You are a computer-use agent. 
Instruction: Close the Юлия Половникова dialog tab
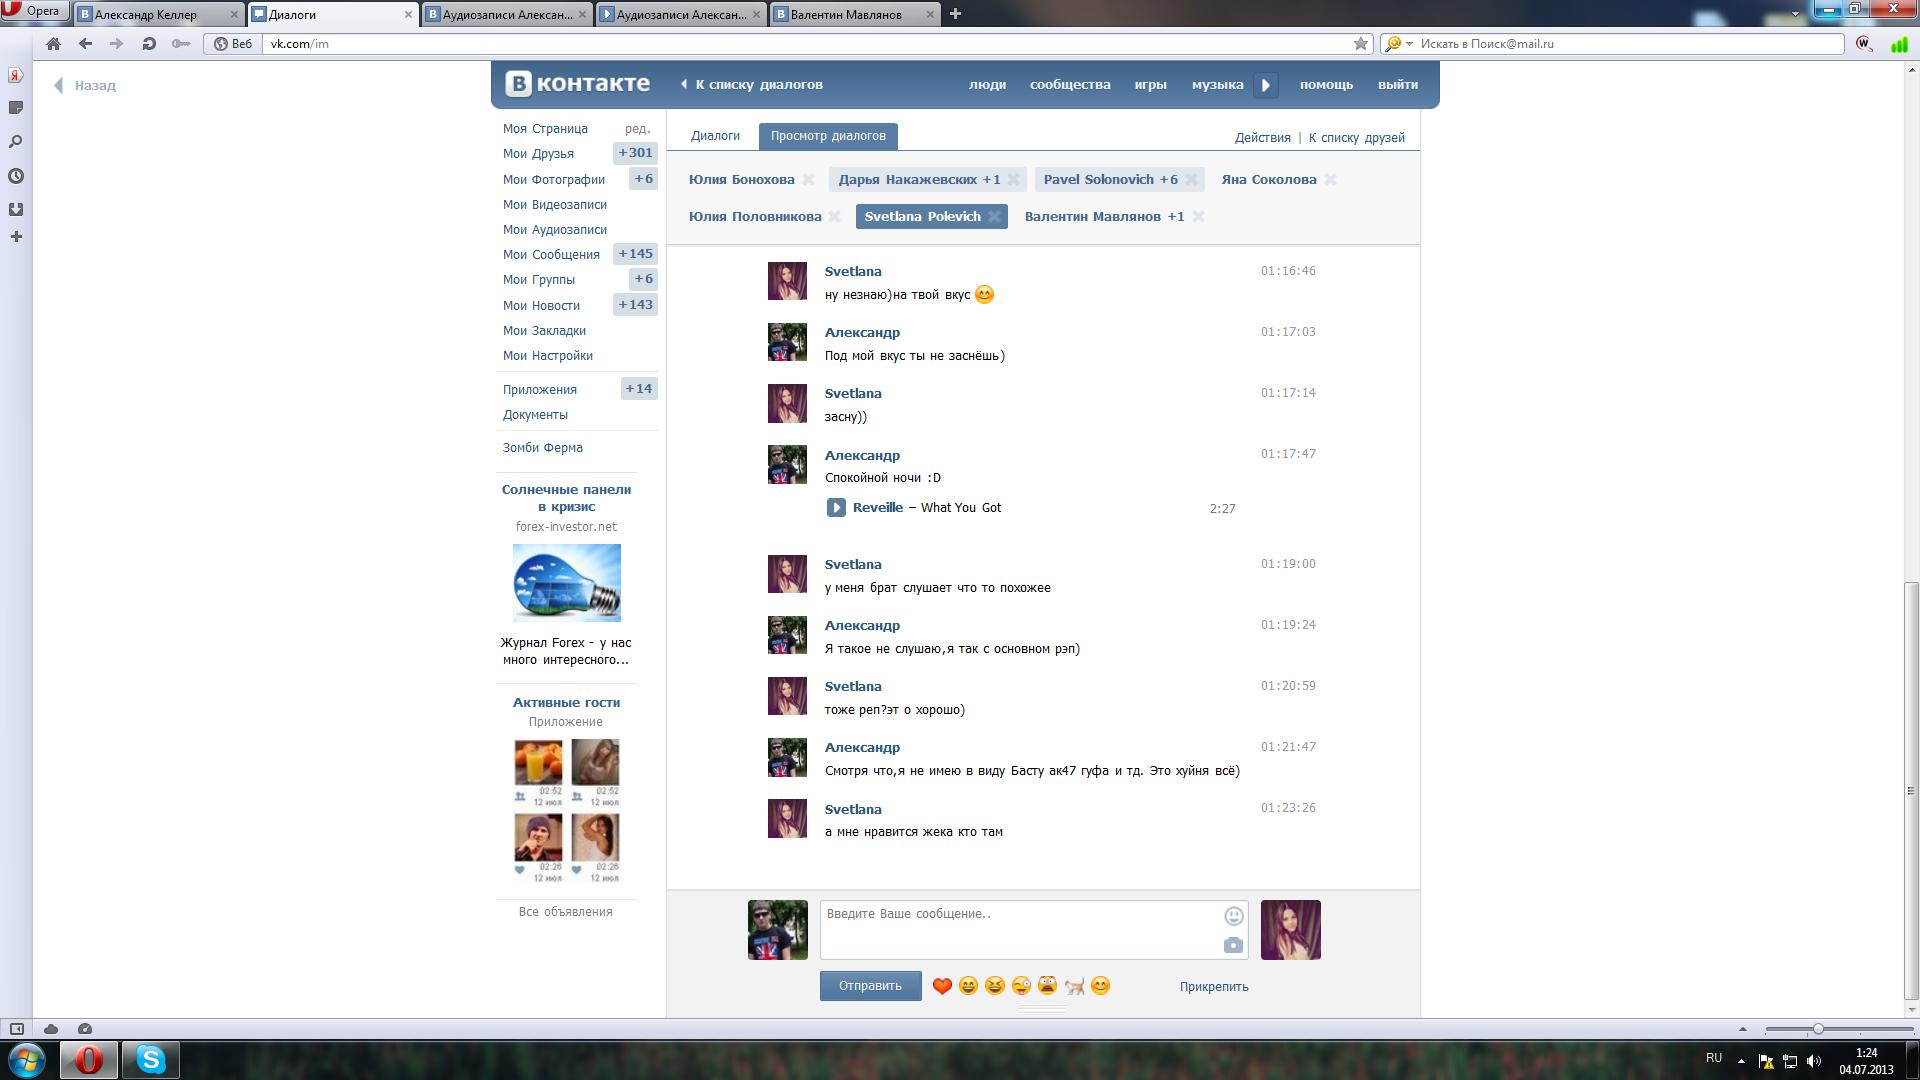[x=834, y=217]
